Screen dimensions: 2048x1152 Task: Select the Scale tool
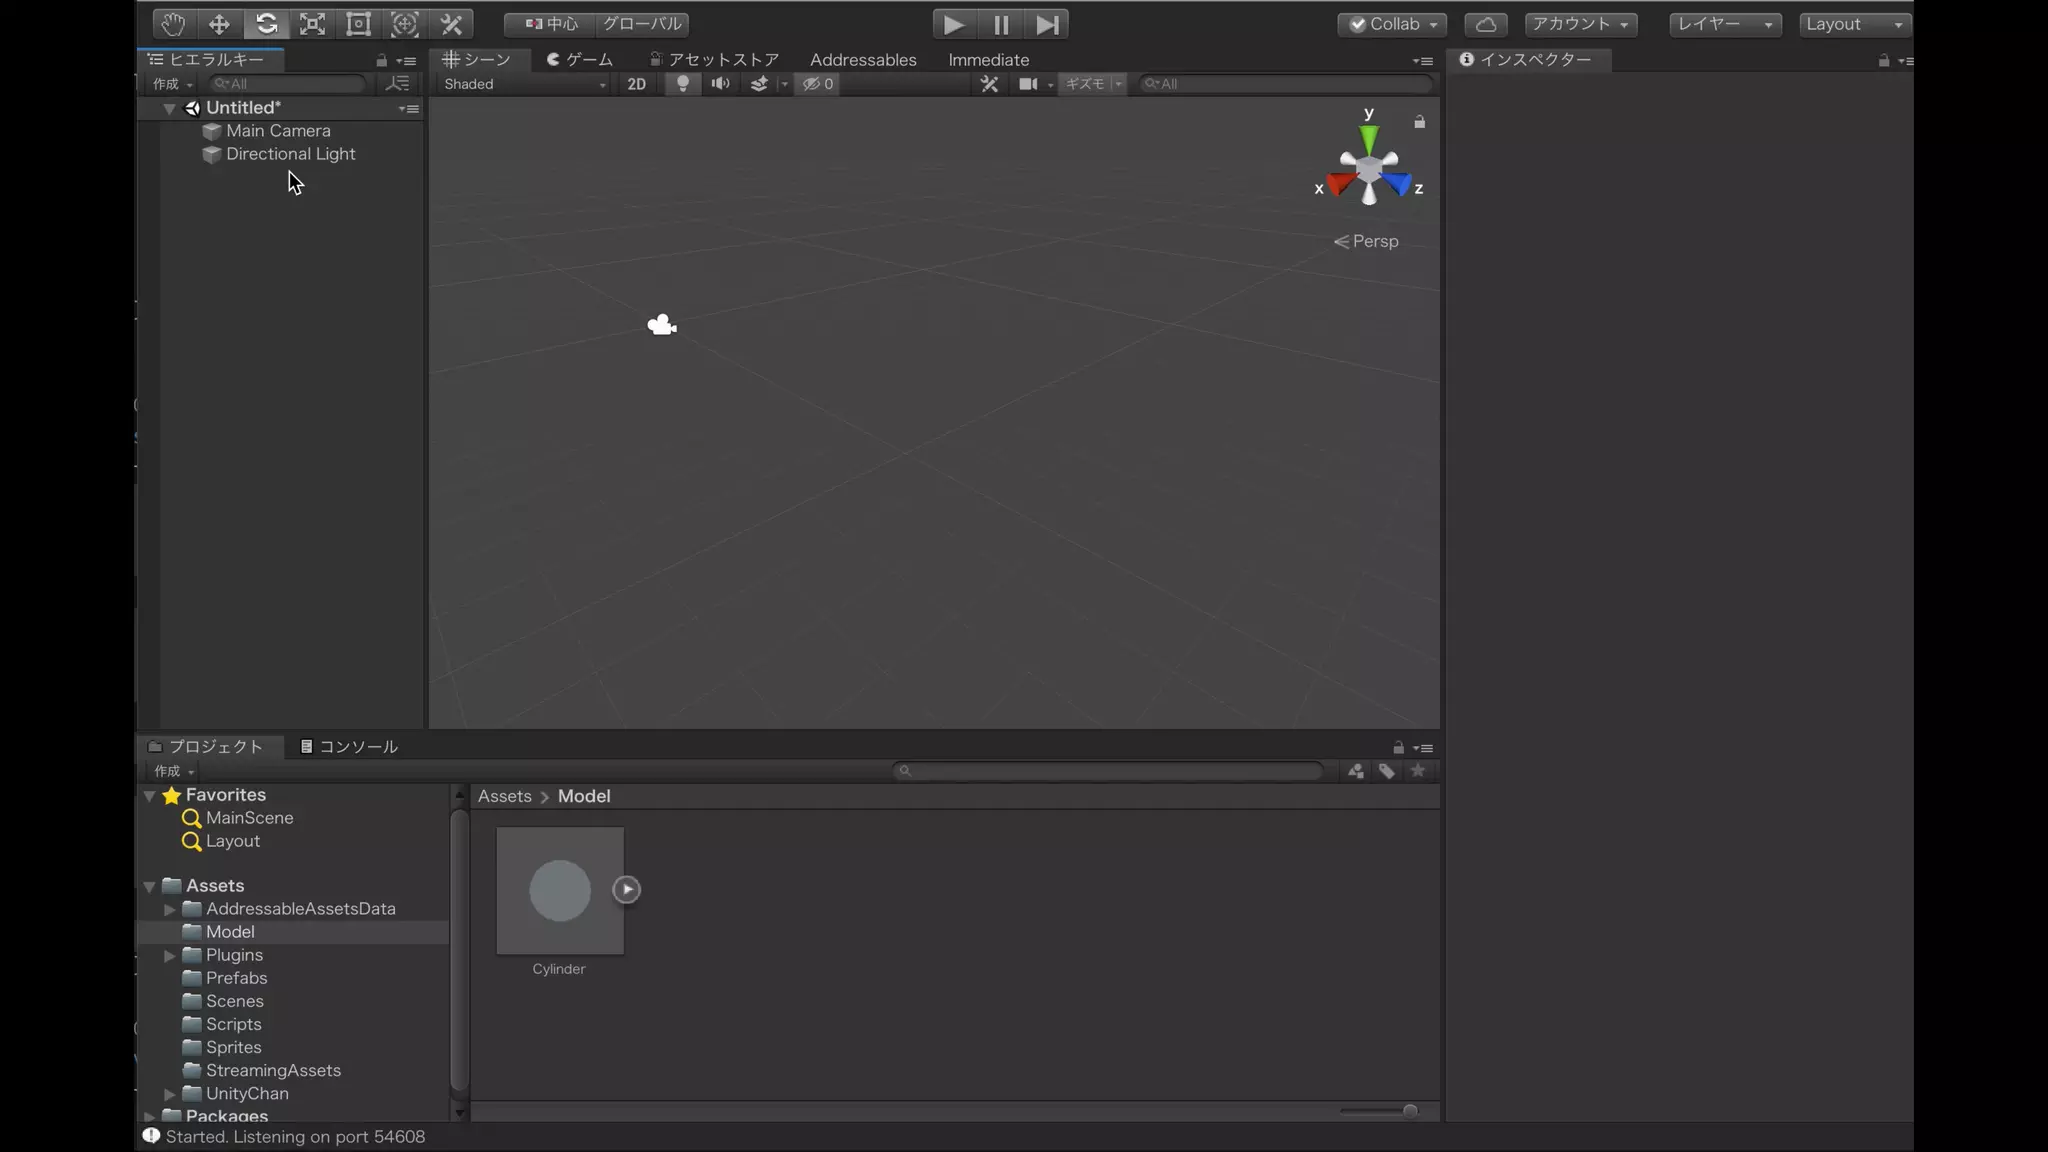pos(312,24)
